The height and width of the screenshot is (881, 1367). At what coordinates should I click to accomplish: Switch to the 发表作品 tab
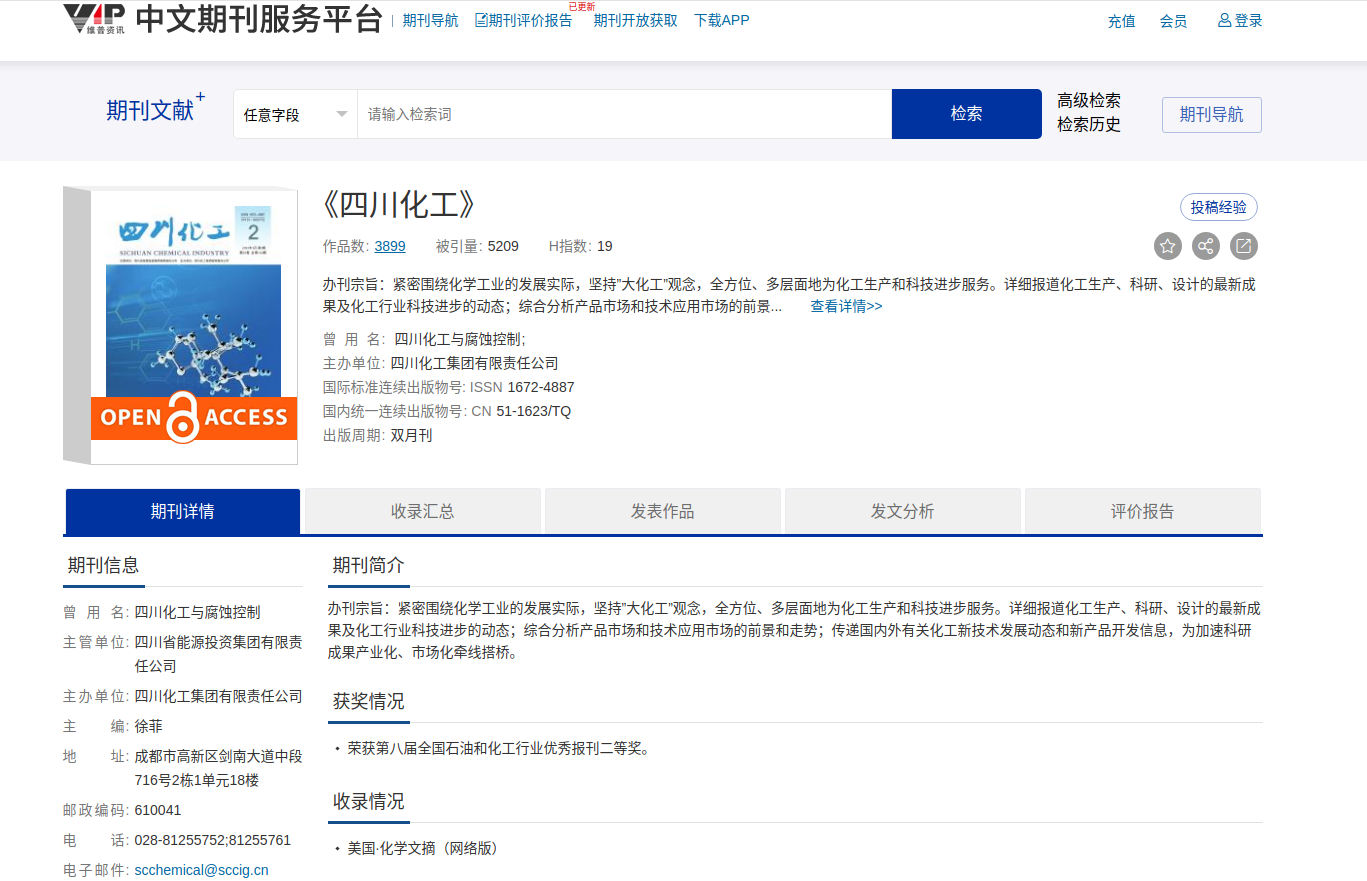point(662,512)
